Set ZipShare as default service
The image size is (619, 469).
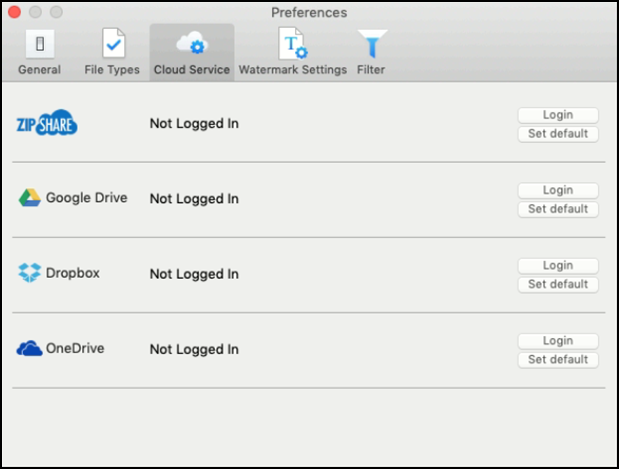pos(558,134)
